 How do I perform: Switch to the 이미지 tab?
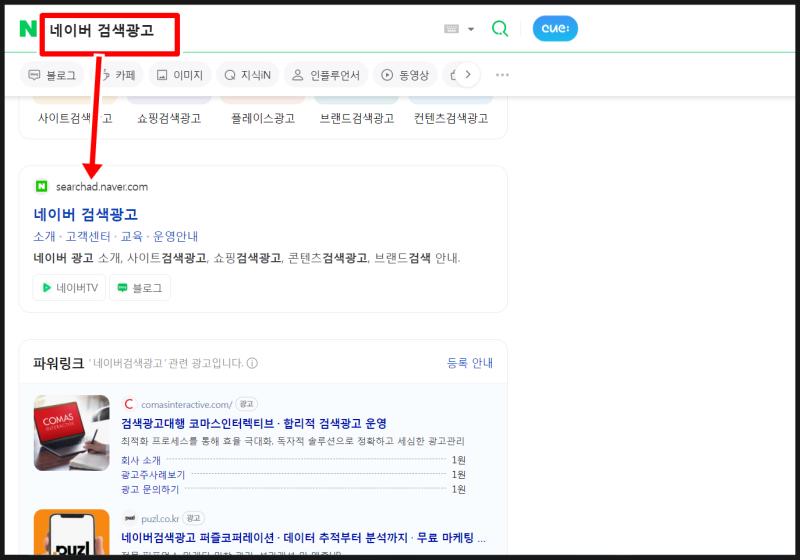(180, 75)
